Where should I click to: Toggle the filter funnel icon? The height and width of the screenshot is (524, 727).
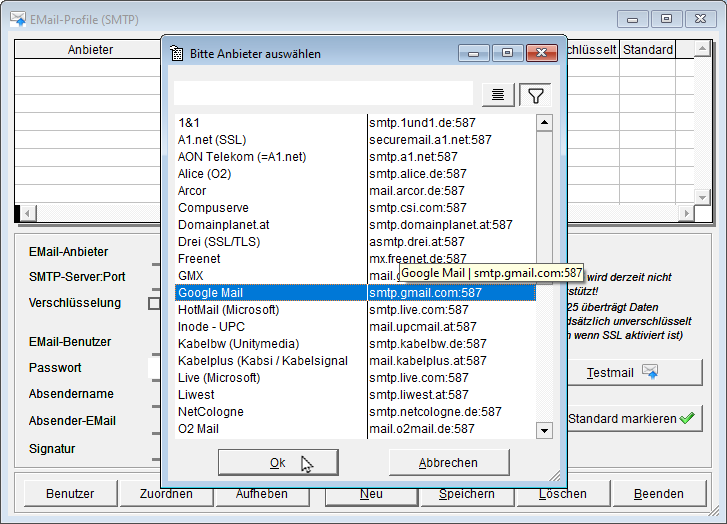pos(536,95)
